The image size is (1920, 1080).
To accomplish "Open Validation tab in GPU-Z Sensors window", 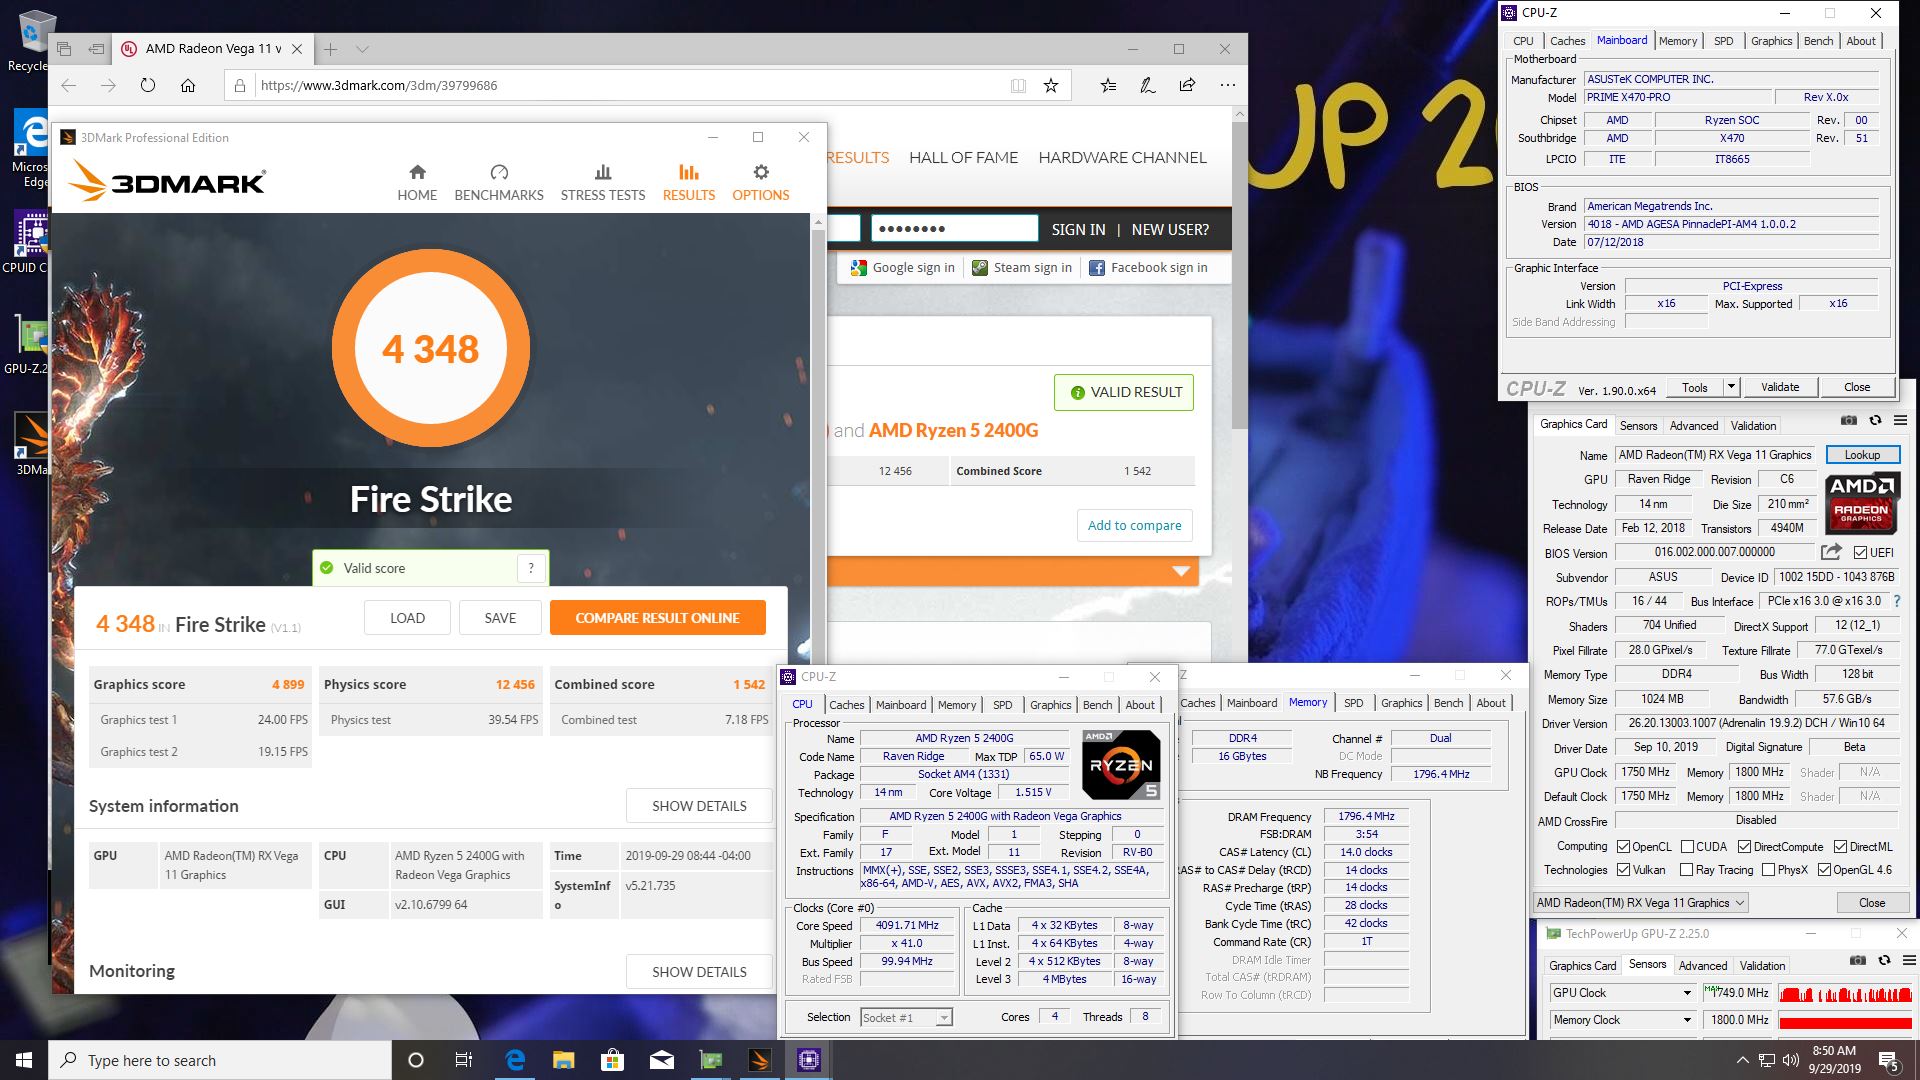I will coord(1762,966).
